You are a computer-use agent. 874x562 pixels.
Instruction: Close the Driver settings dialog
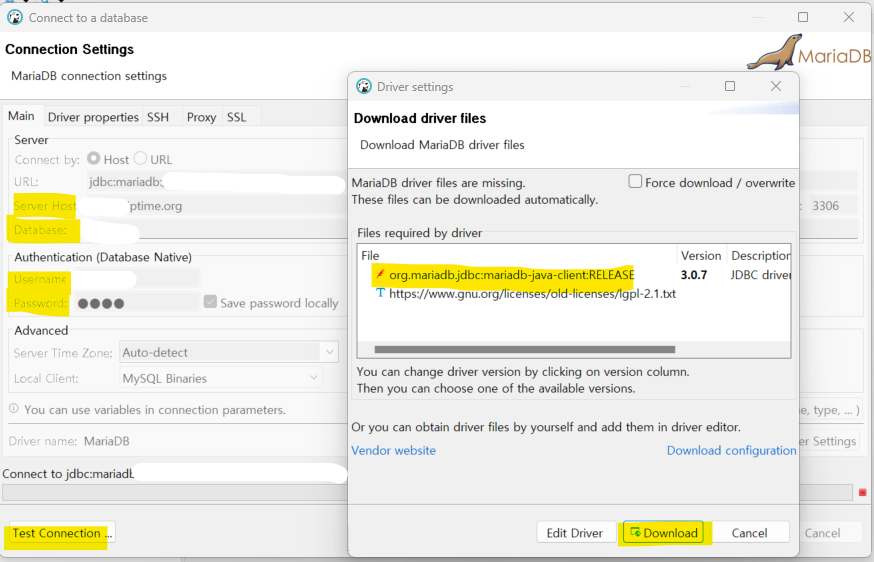coord(775,86)
